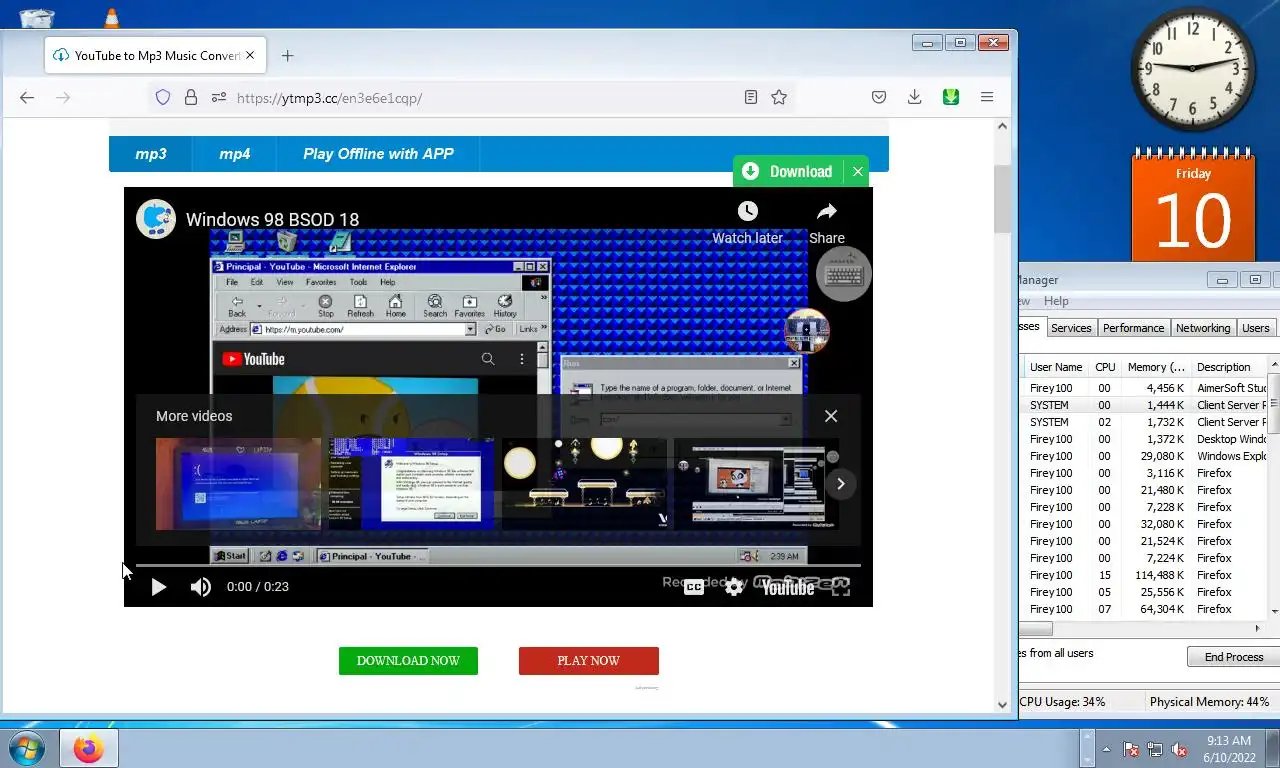Click Watch later clock icon
Image resolution: width=1280 pixels, height=768 pixels.
click(x=747, y=211)
